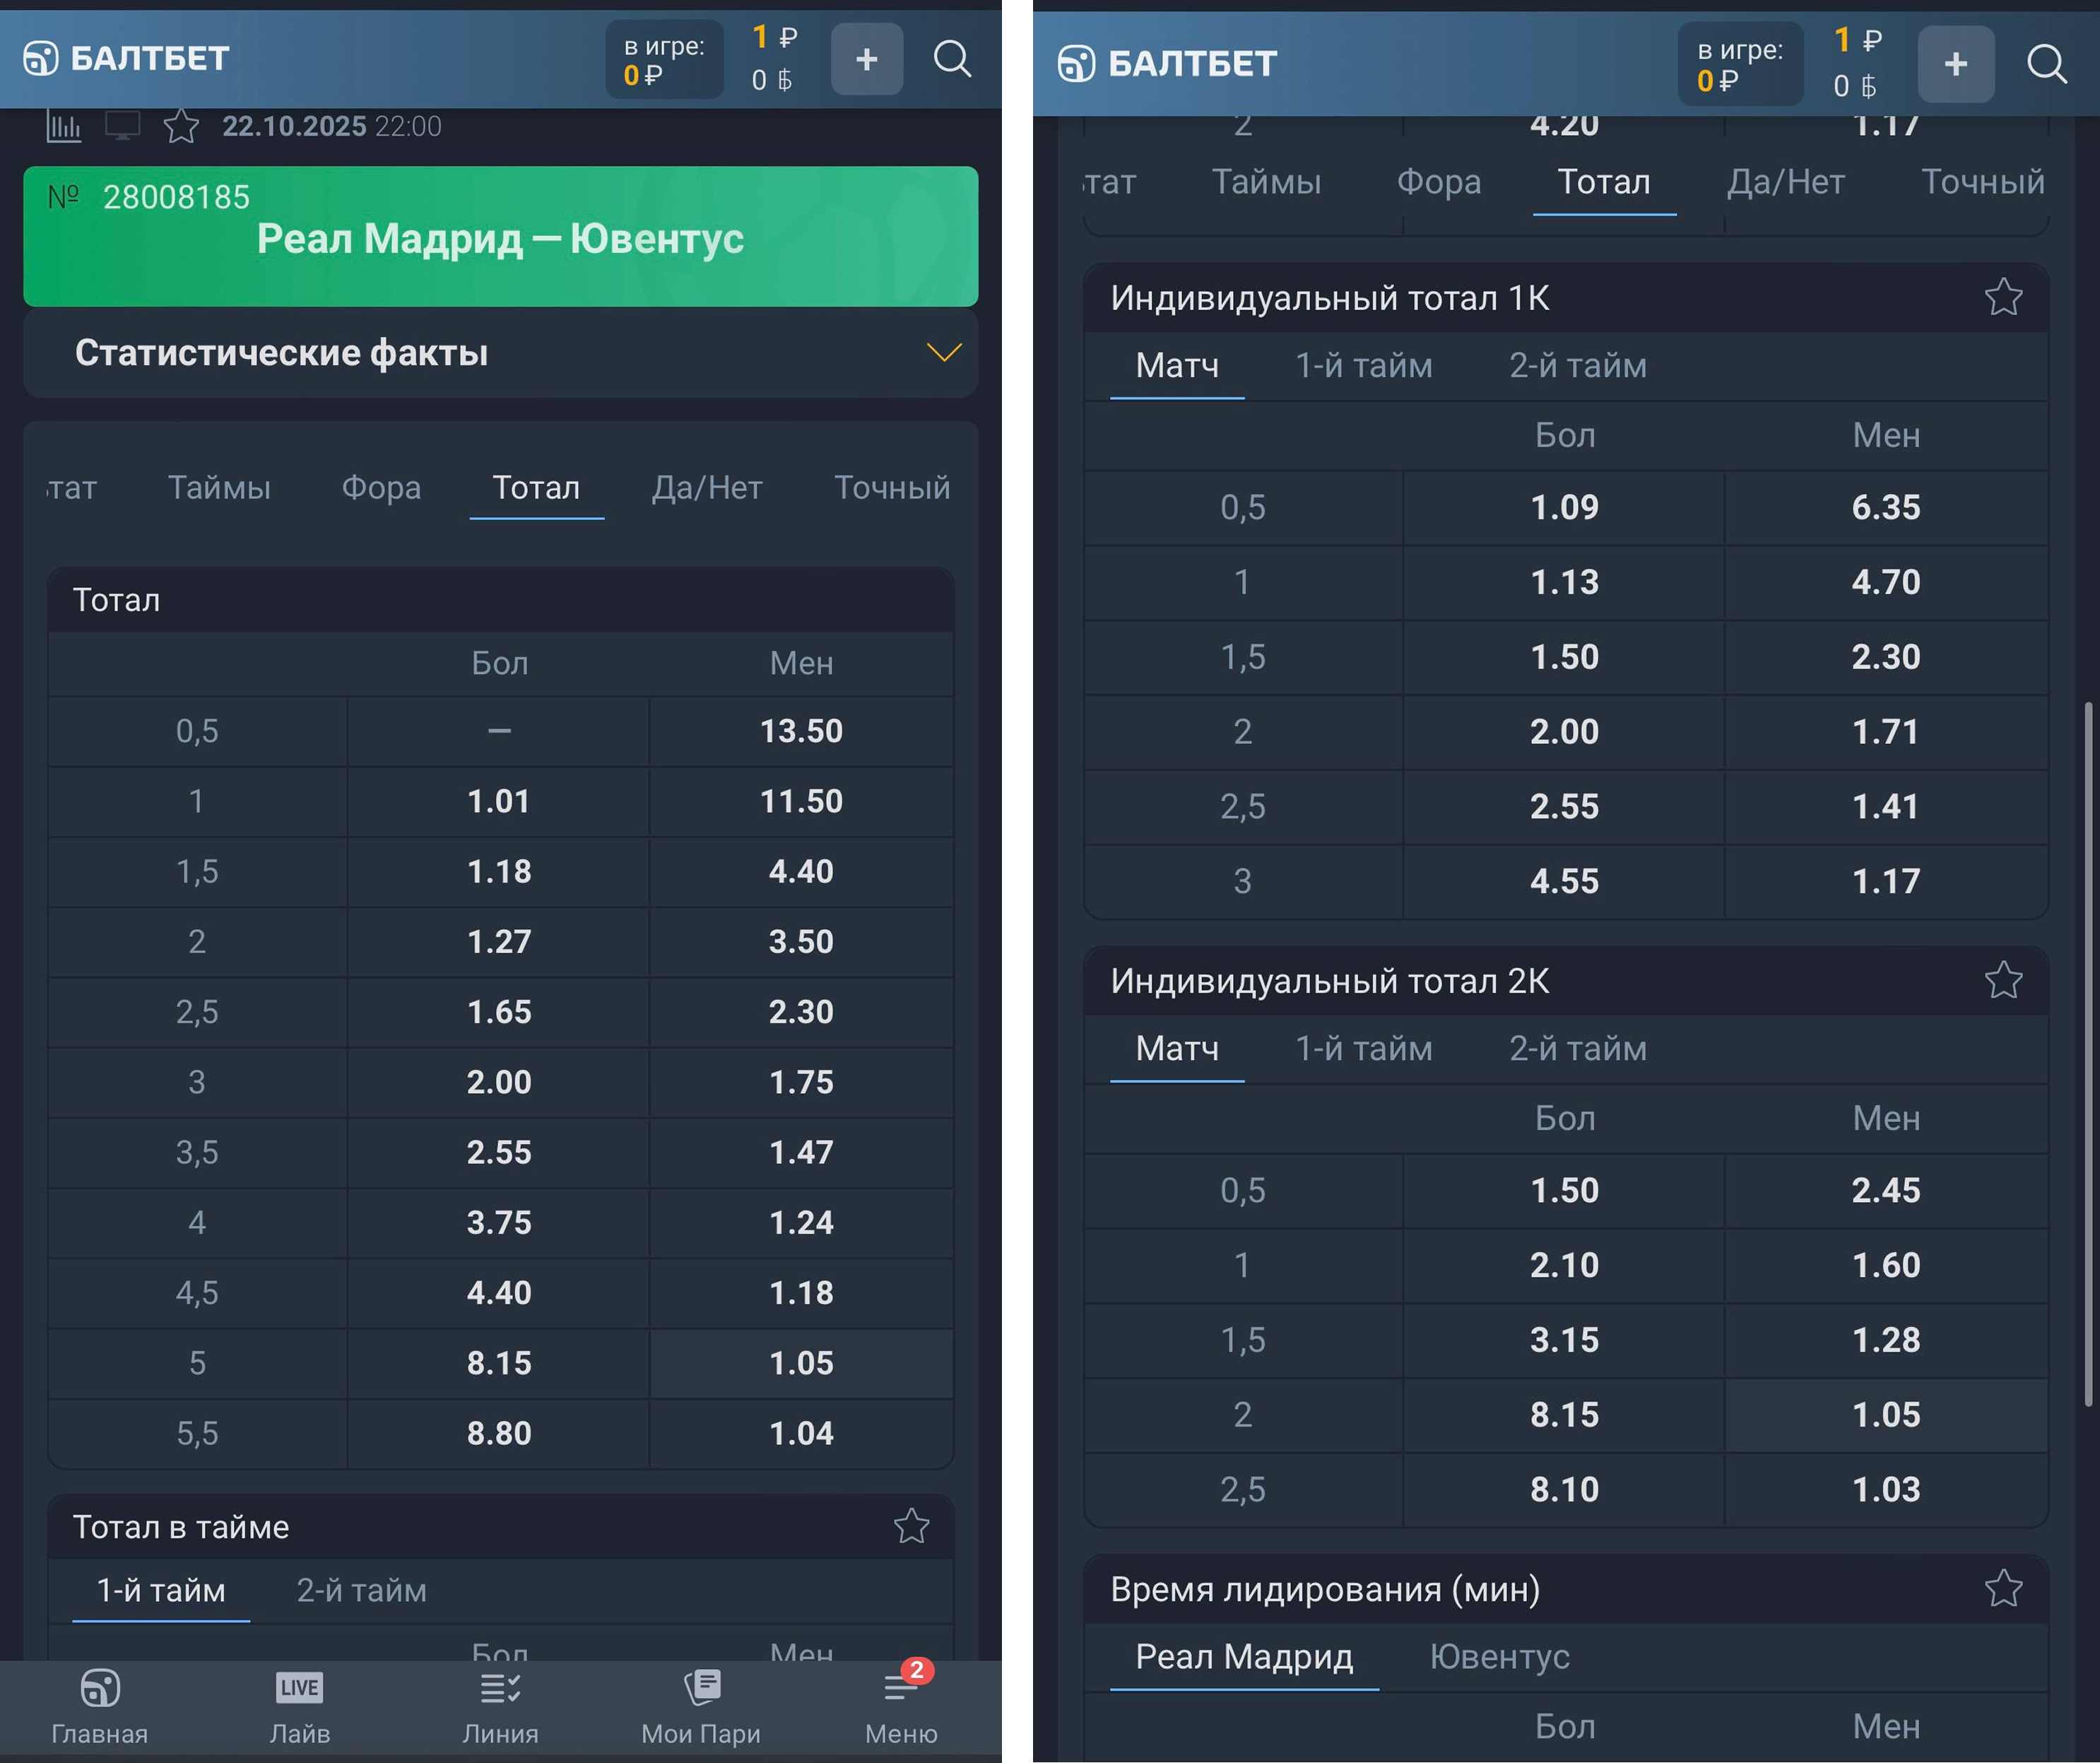2100x1763 pixels.
Task: Select 2-й тайм under Тотал в тайме
Action: coord(361,1591)
